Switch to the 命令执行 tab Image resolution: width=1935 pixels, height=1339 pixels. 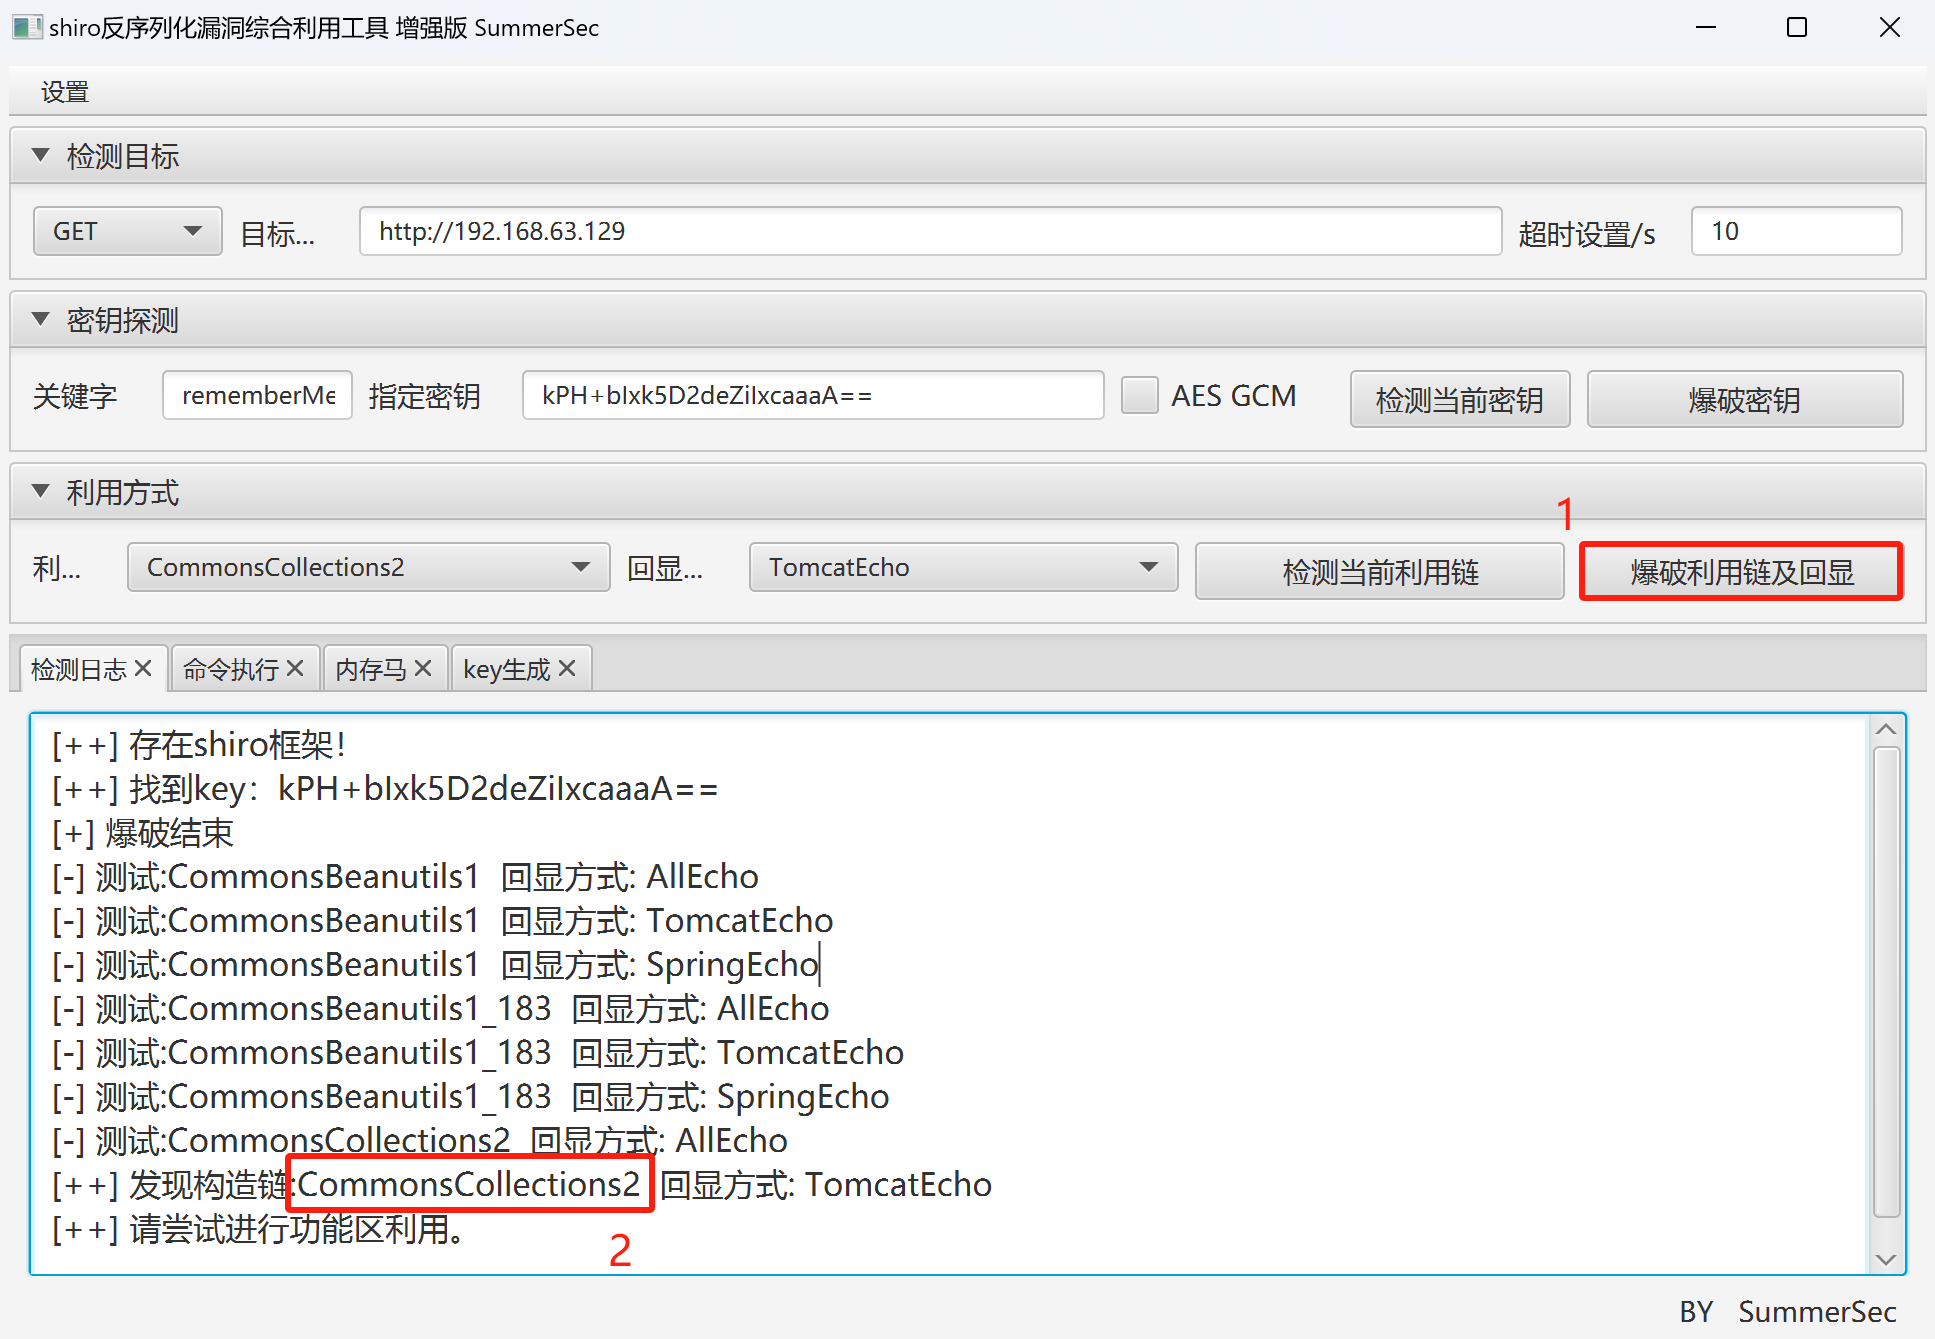click(x=230, y=669)
